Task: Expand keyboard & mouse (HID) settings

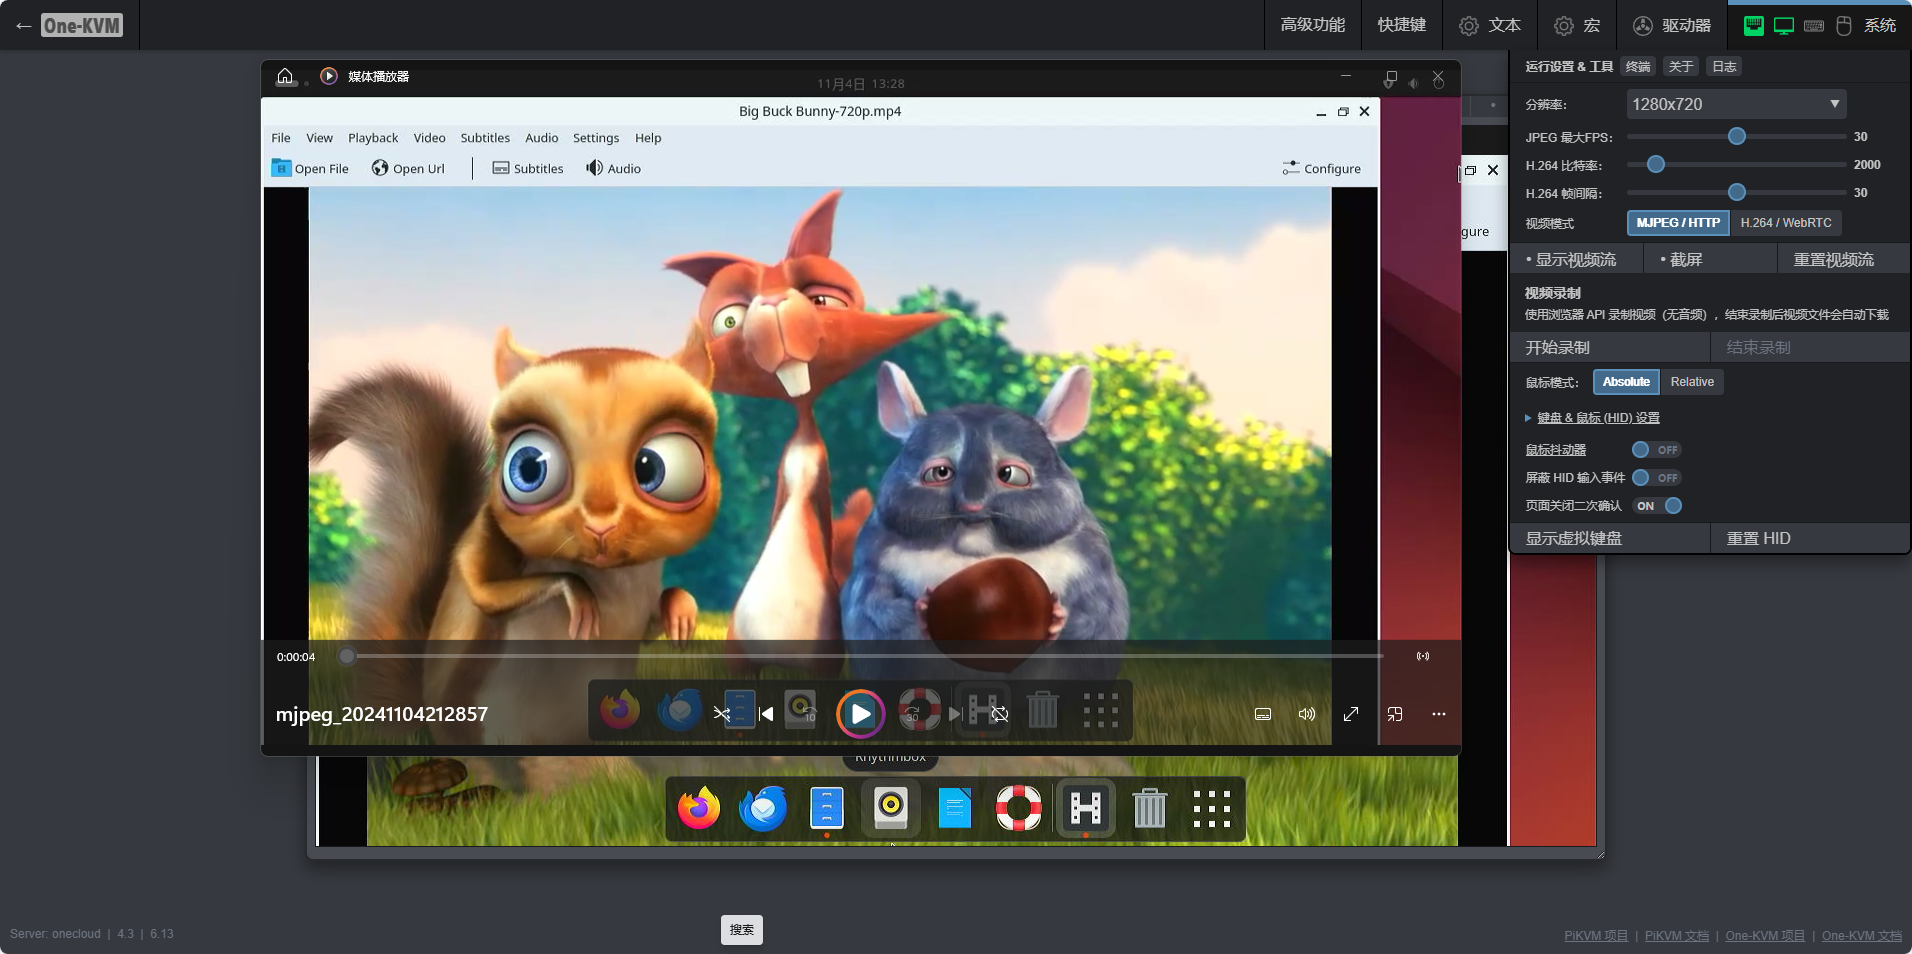Action: pyautogui.click(x=1597, y=418)
